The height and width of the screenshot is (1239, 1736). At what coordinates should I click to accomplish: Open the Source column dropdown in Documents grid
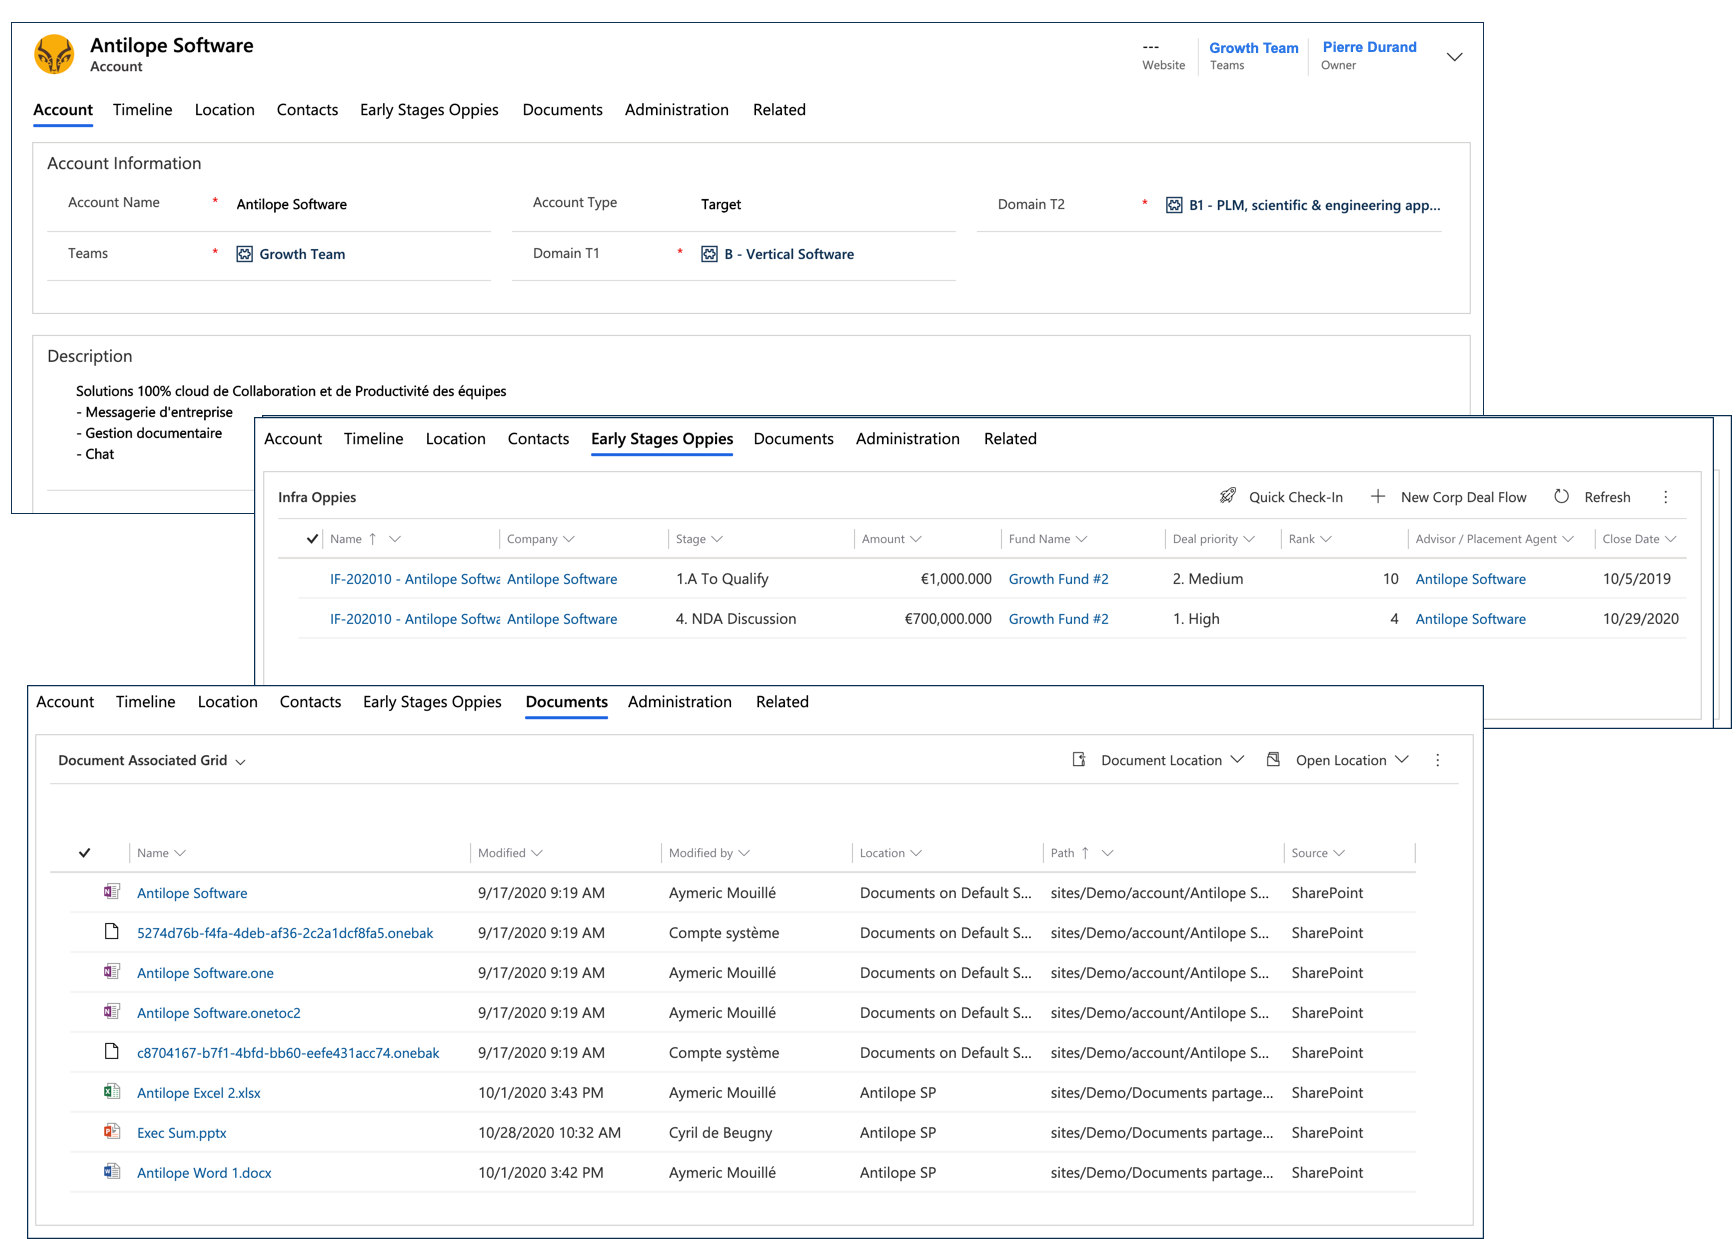point(1339,853)
